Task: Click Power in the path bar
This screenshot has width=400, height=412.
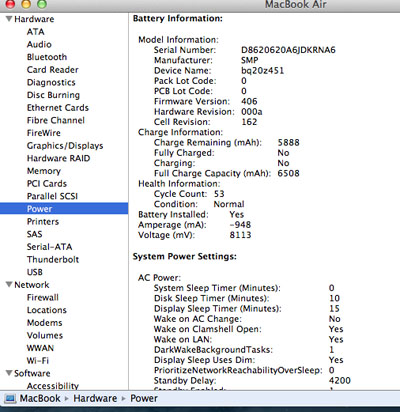Action: 144,398
